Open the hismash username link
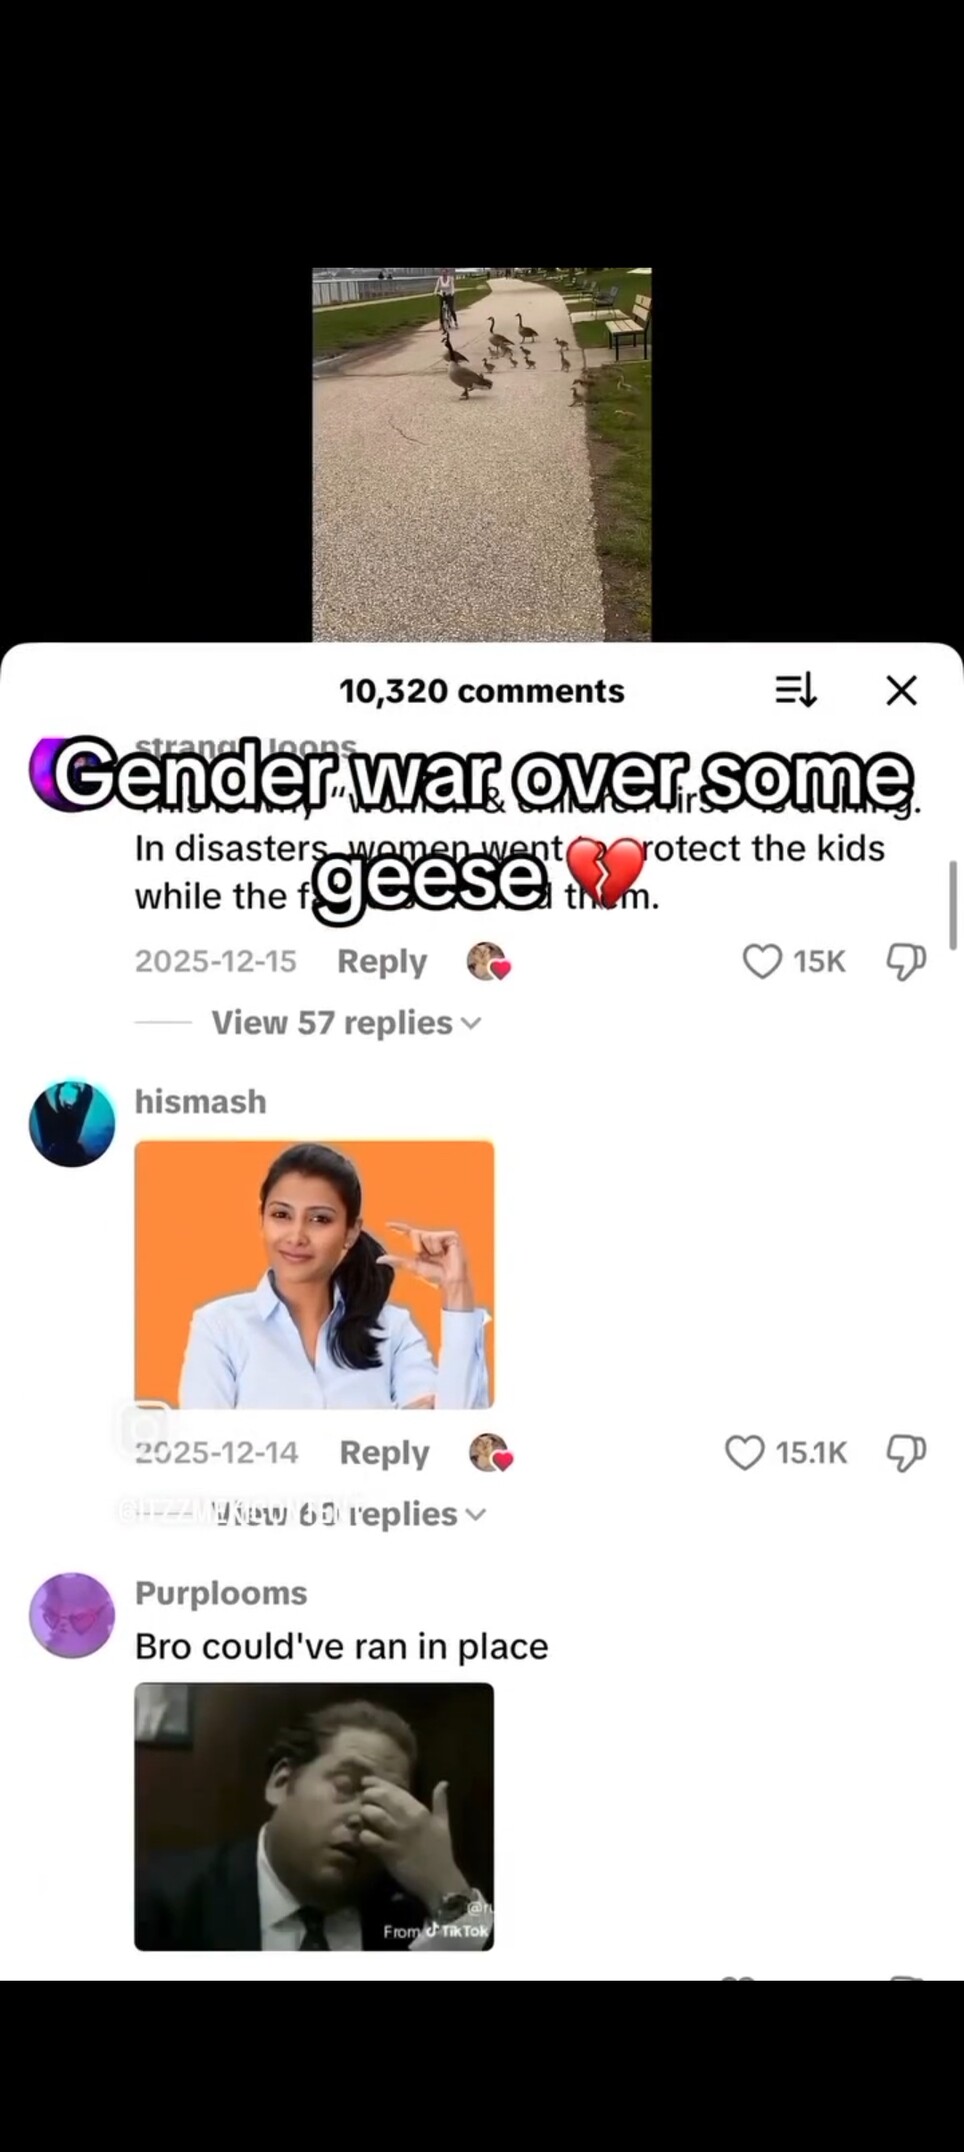Viewport: 964px width, 2152px height. click(201, 1101)
